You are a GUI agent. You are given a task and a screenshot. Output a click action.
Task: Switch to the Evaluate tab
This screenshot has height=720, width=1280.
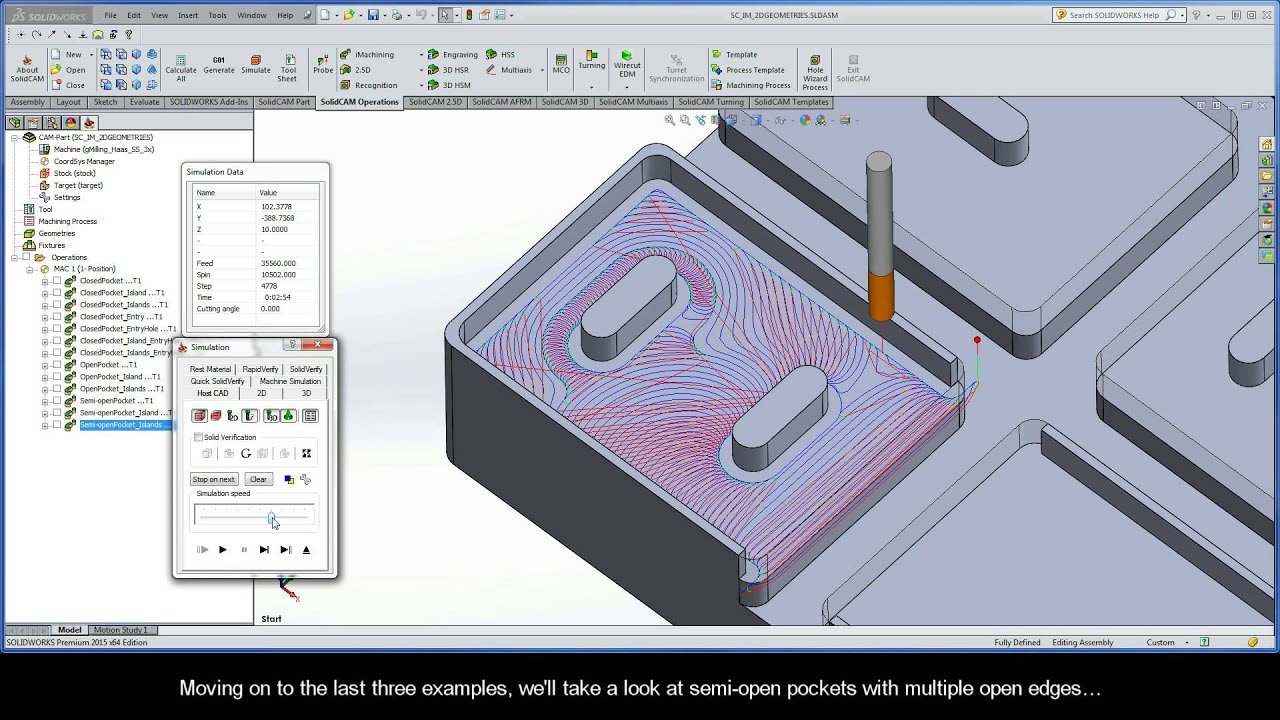[144, 102]
